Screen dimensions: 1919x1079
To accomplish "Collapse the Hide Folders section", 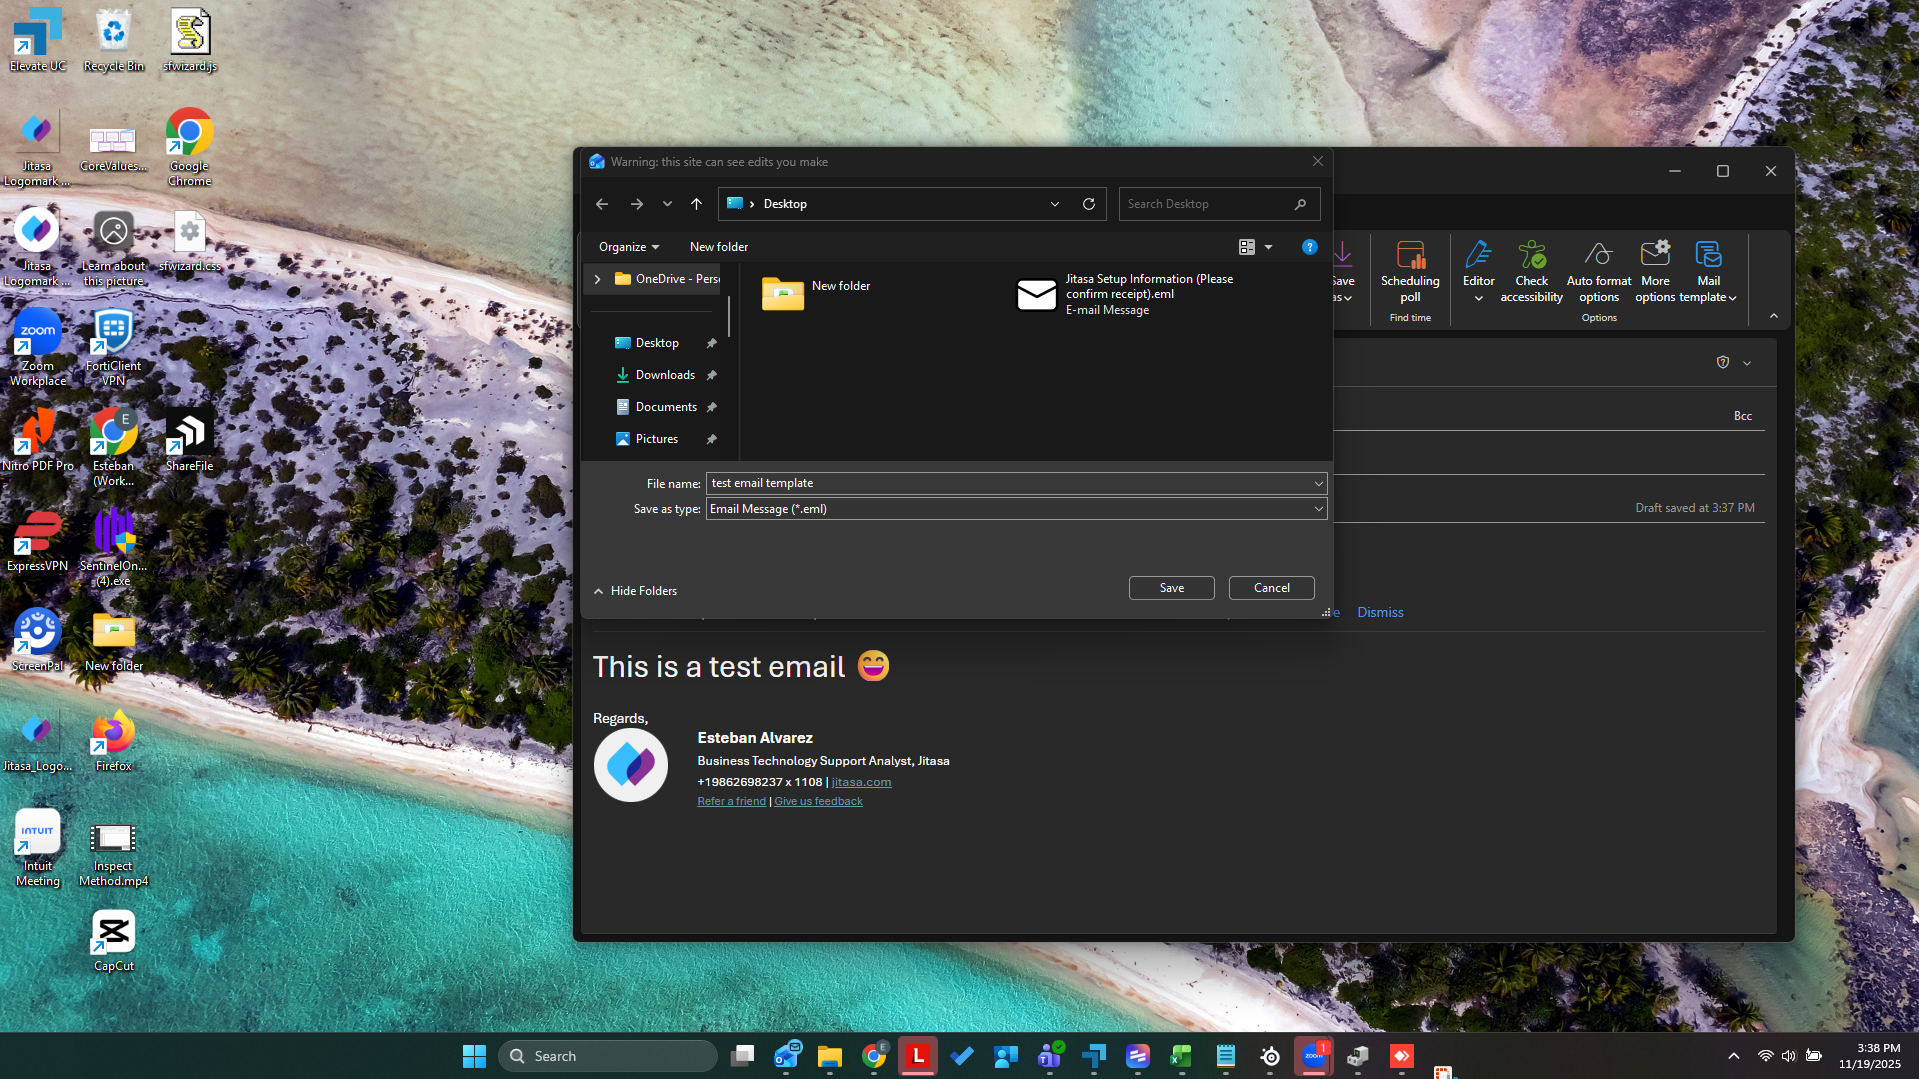I will click(635, 590).
